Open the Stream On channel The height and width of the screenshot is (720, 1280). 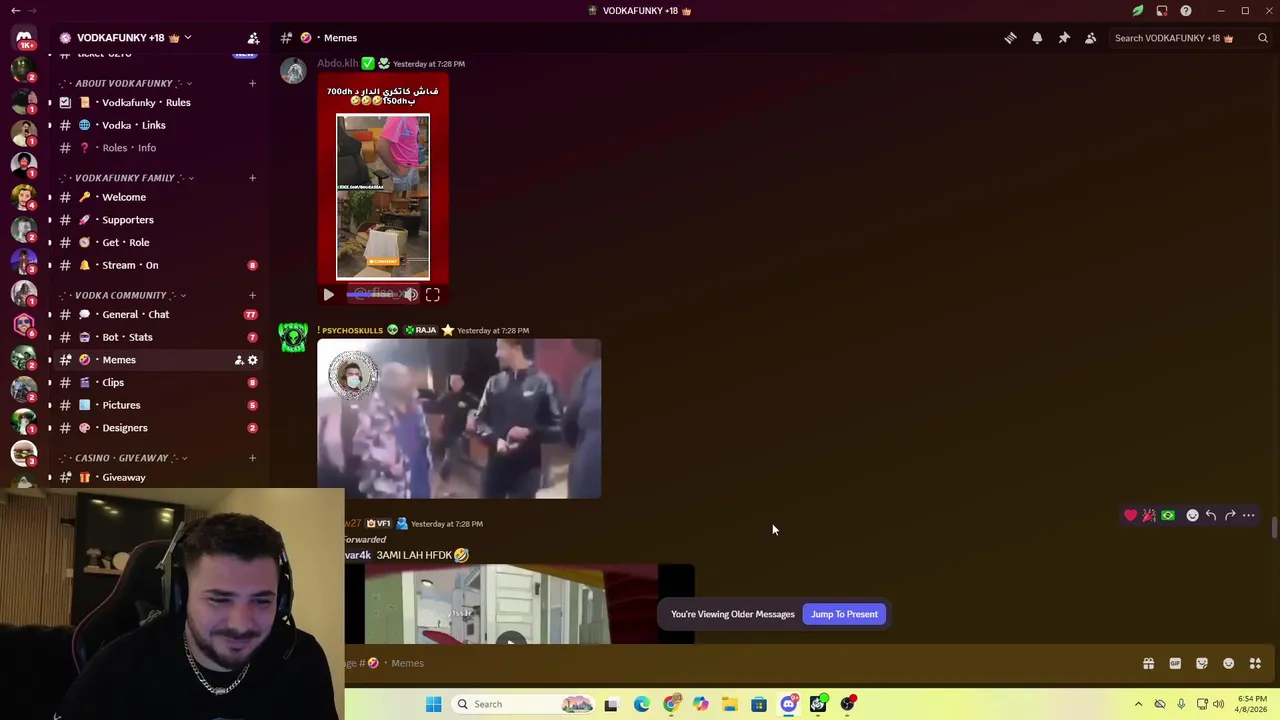(157, 265)
